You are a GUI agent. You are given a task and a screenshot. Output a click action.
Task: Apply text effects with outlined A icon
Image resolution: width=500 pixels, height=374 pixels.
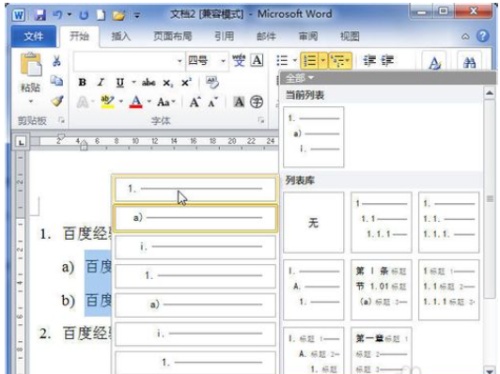(x=83, y=102)
